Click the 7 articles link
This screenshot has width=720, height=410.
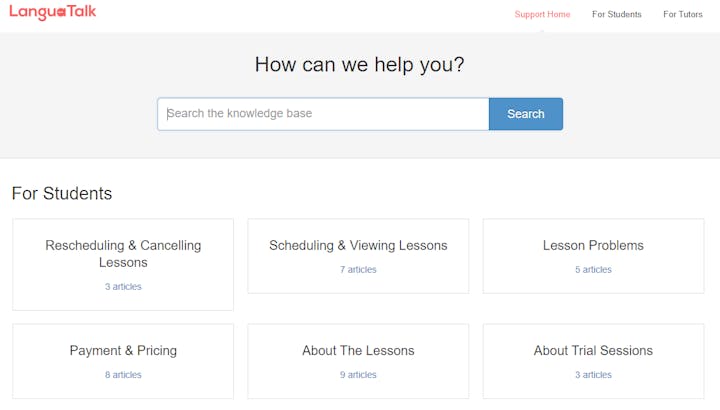(x=358, y=270)
